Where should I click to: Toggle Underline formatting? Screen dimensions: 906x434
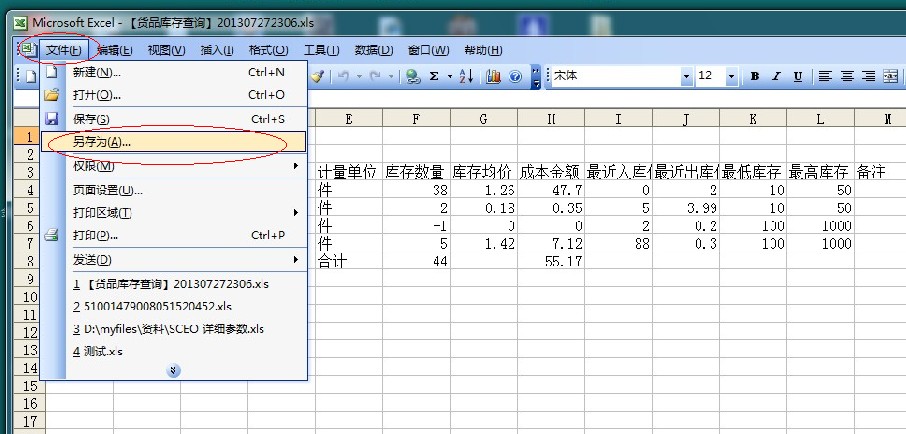coord(797,76)
